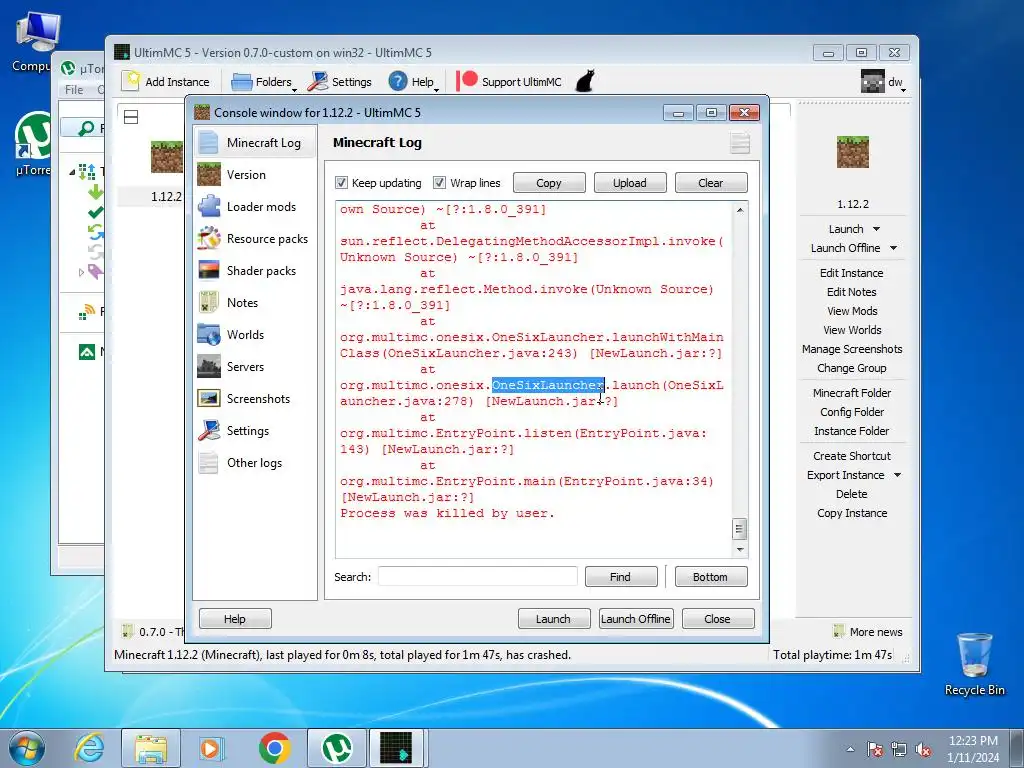Click Delete in instance panel

point(852,494)
